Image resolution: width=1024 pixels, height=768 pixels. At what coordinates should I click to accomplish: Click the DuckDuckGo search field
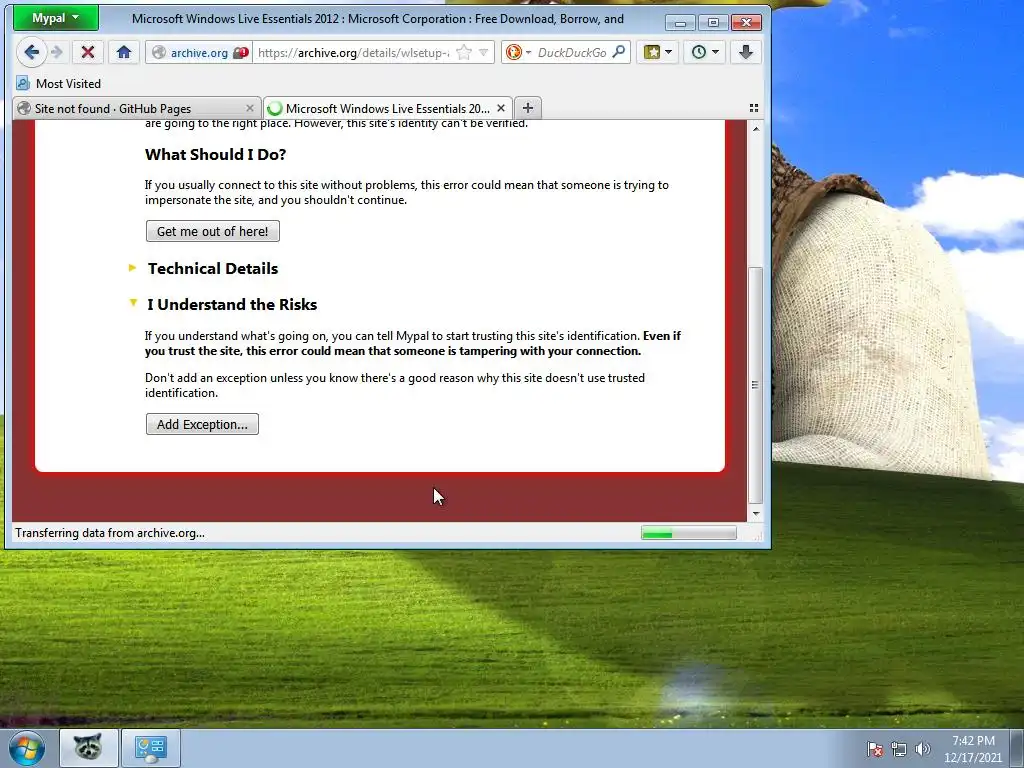coord(572,53)
